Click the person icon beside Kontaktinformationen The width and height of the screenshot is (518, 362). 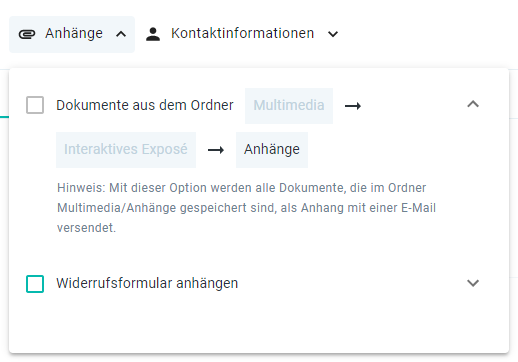click(x=153, y=34)
